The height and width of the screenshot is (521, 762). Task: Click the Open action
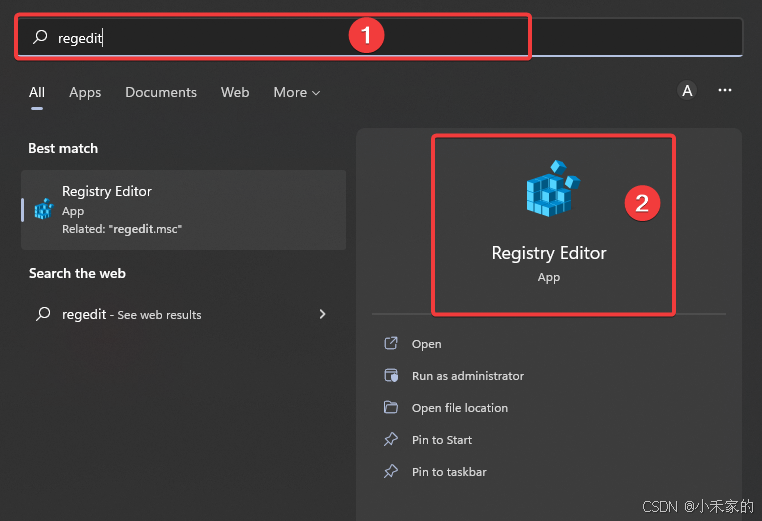pyautogui.click(x=426, y=344)
